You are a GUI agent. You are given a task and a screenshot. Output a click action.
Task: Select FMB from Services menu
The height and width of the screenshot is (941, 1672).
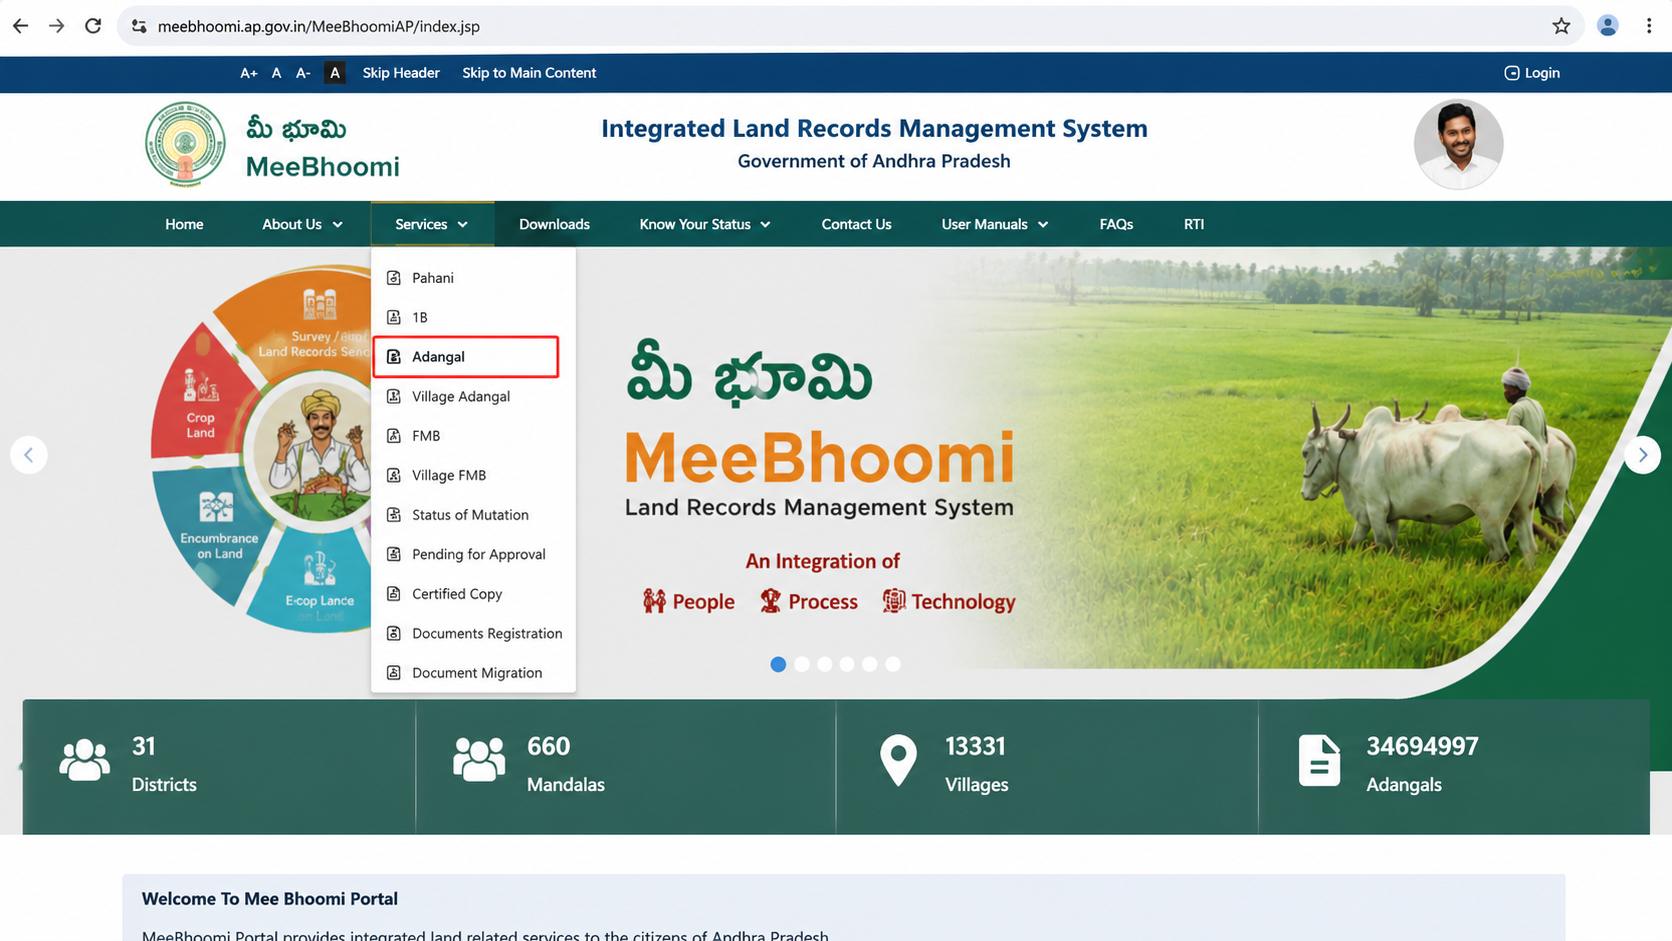(x=473, y=436)
